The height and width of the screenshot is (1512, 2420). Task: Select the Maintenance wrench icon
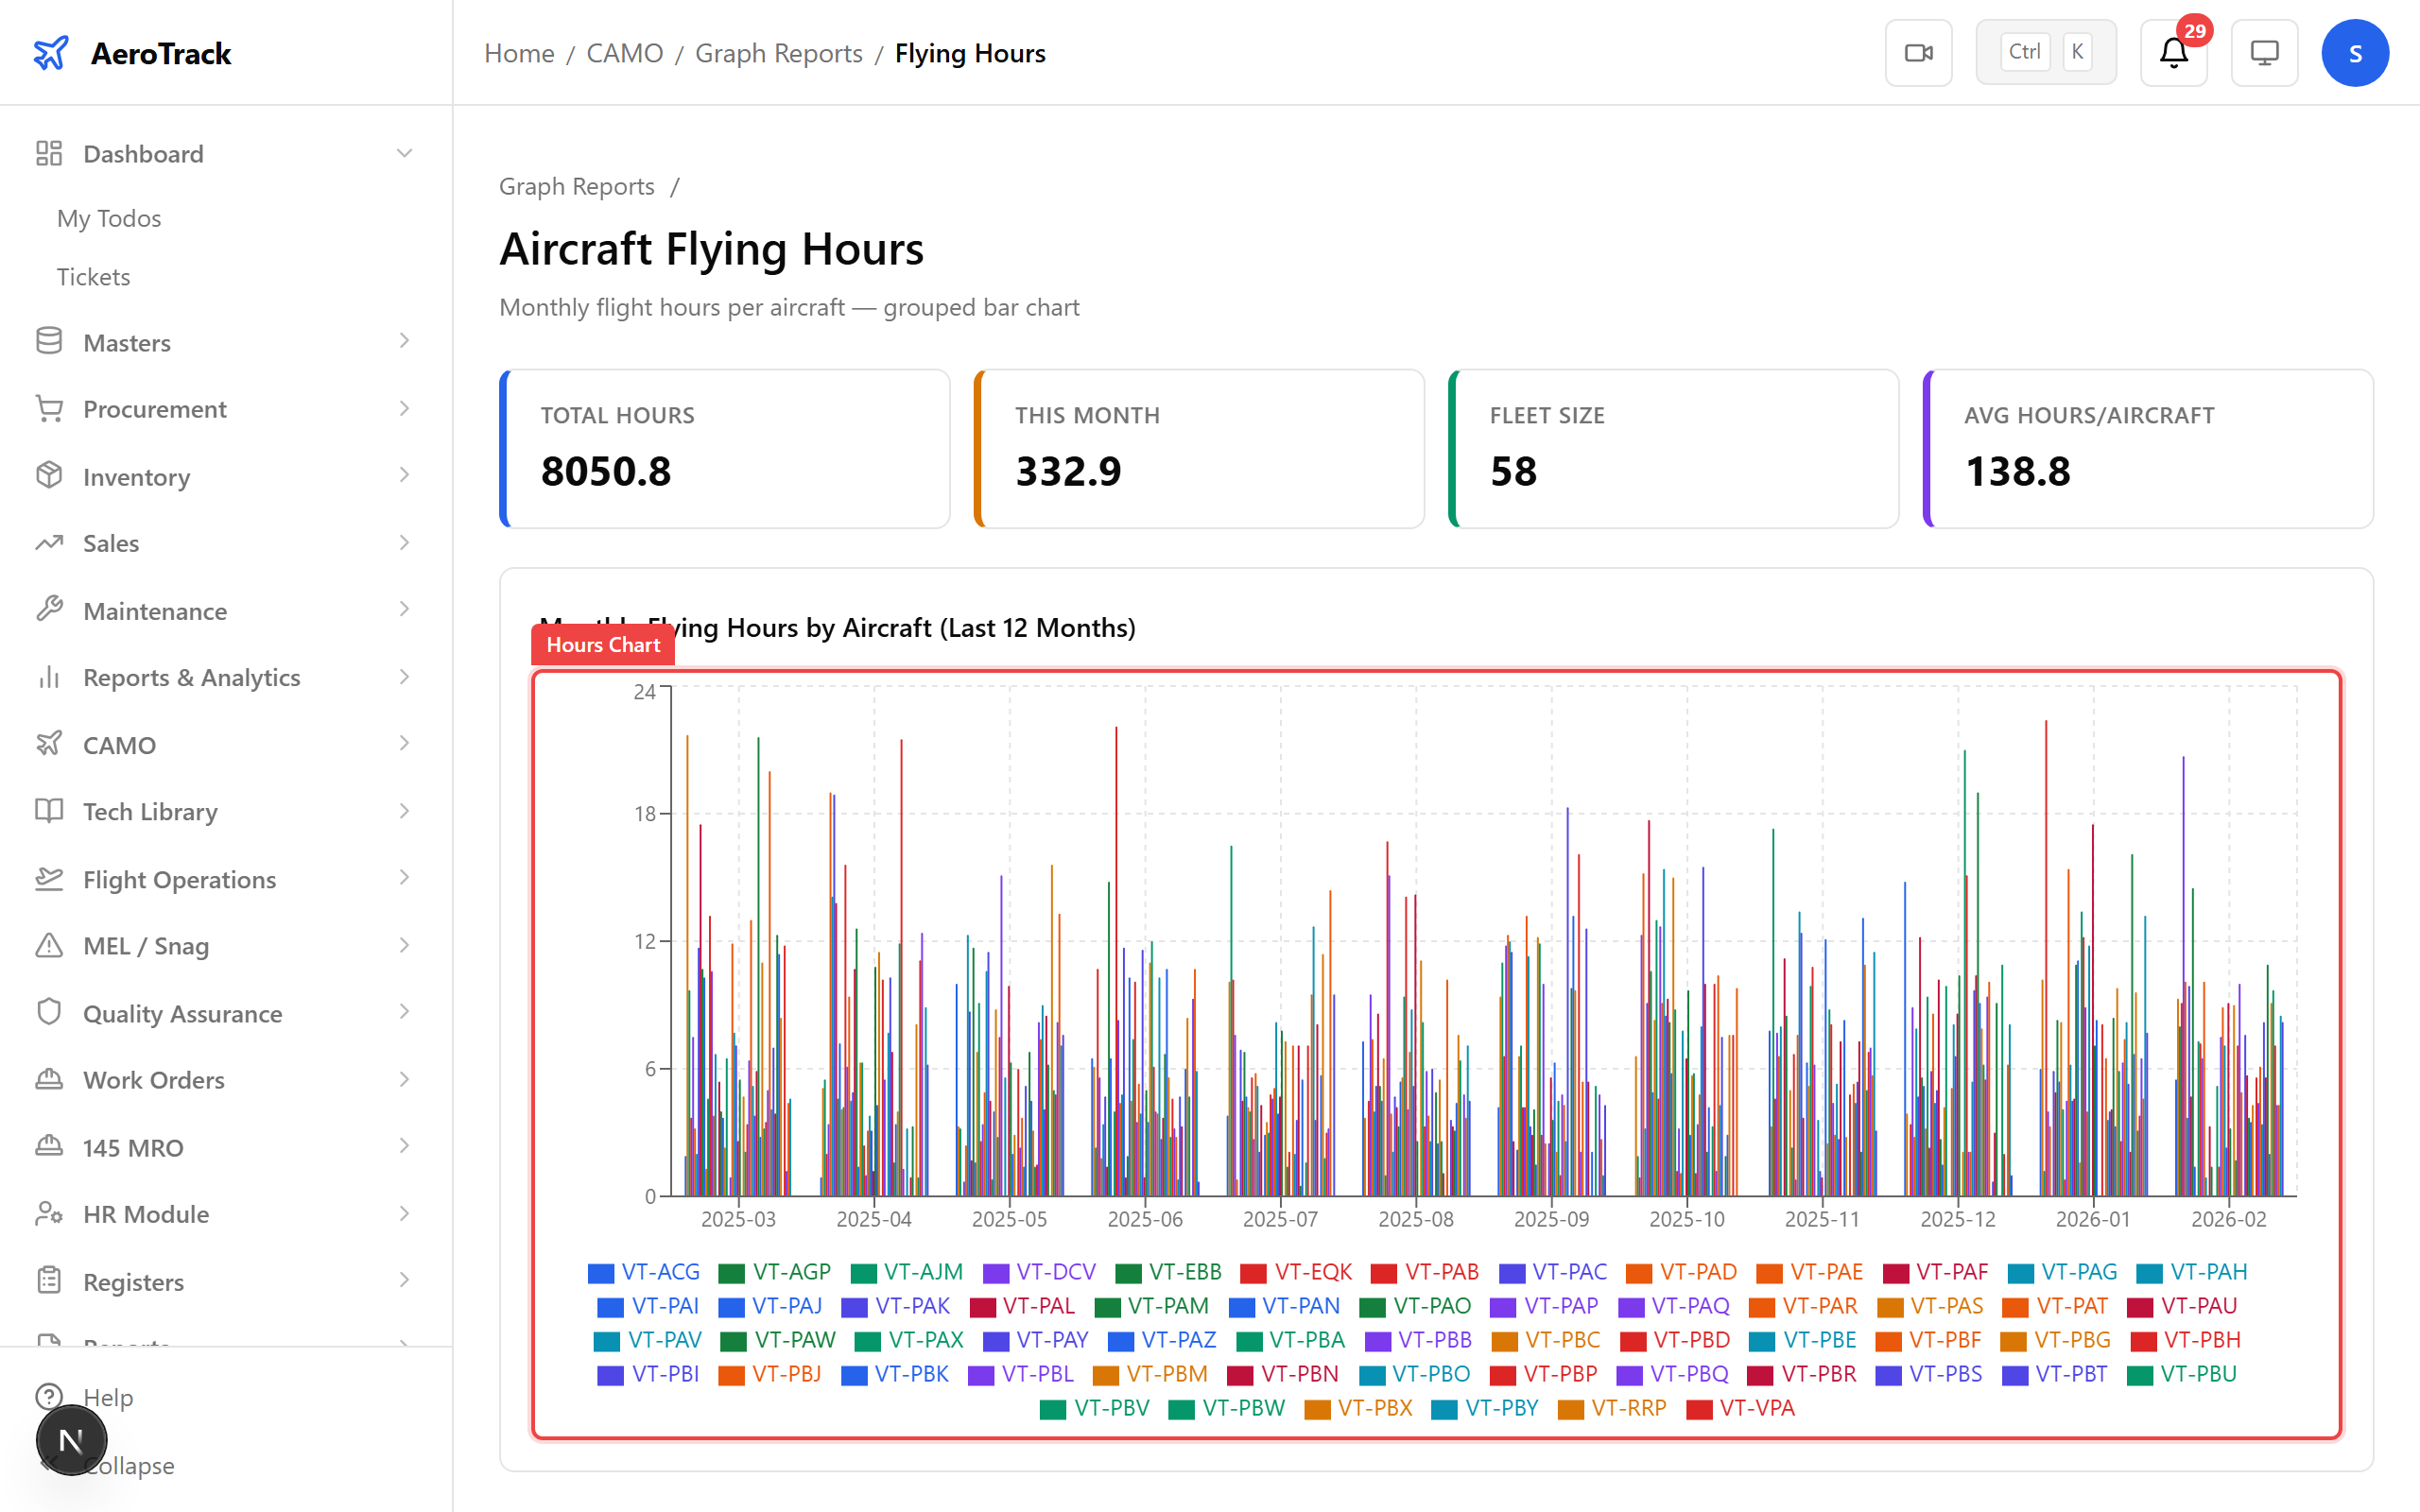click(49, 610)
